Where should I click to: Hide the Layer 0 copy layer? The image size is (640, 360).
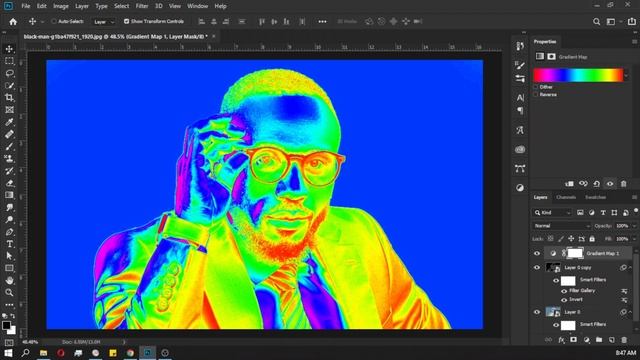click(x=537, y=268)
